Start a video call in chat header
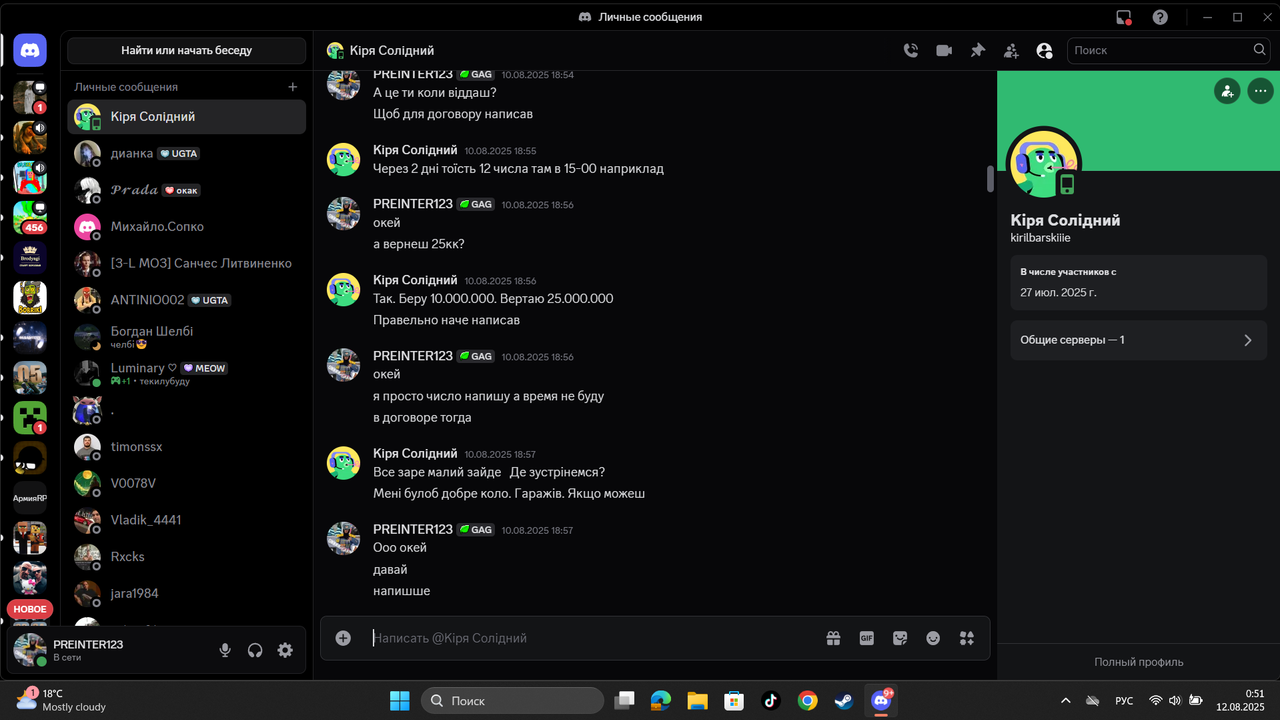 (944, 50)
